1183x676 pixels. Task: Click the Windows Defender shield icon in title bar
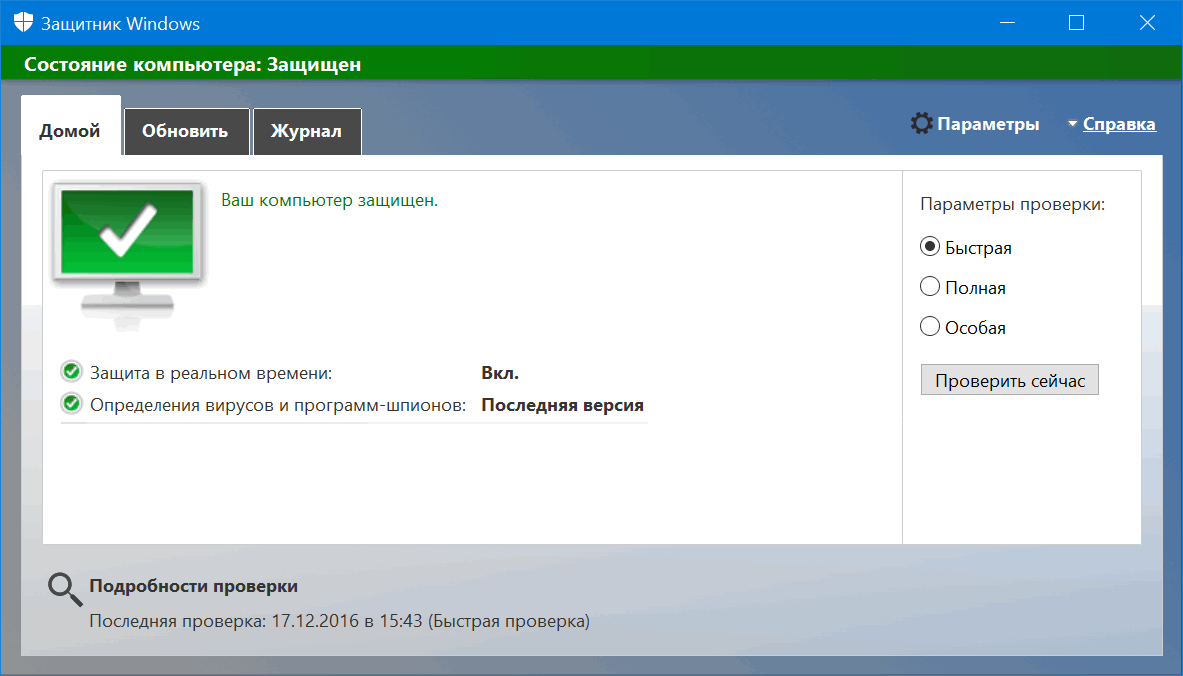23,23
